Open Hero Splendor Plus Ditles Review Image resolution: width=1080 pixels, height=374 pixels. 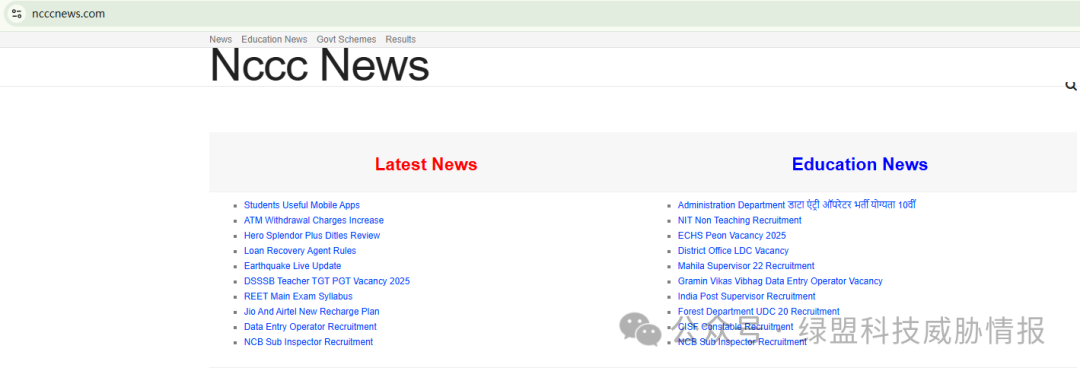[312, 236]
